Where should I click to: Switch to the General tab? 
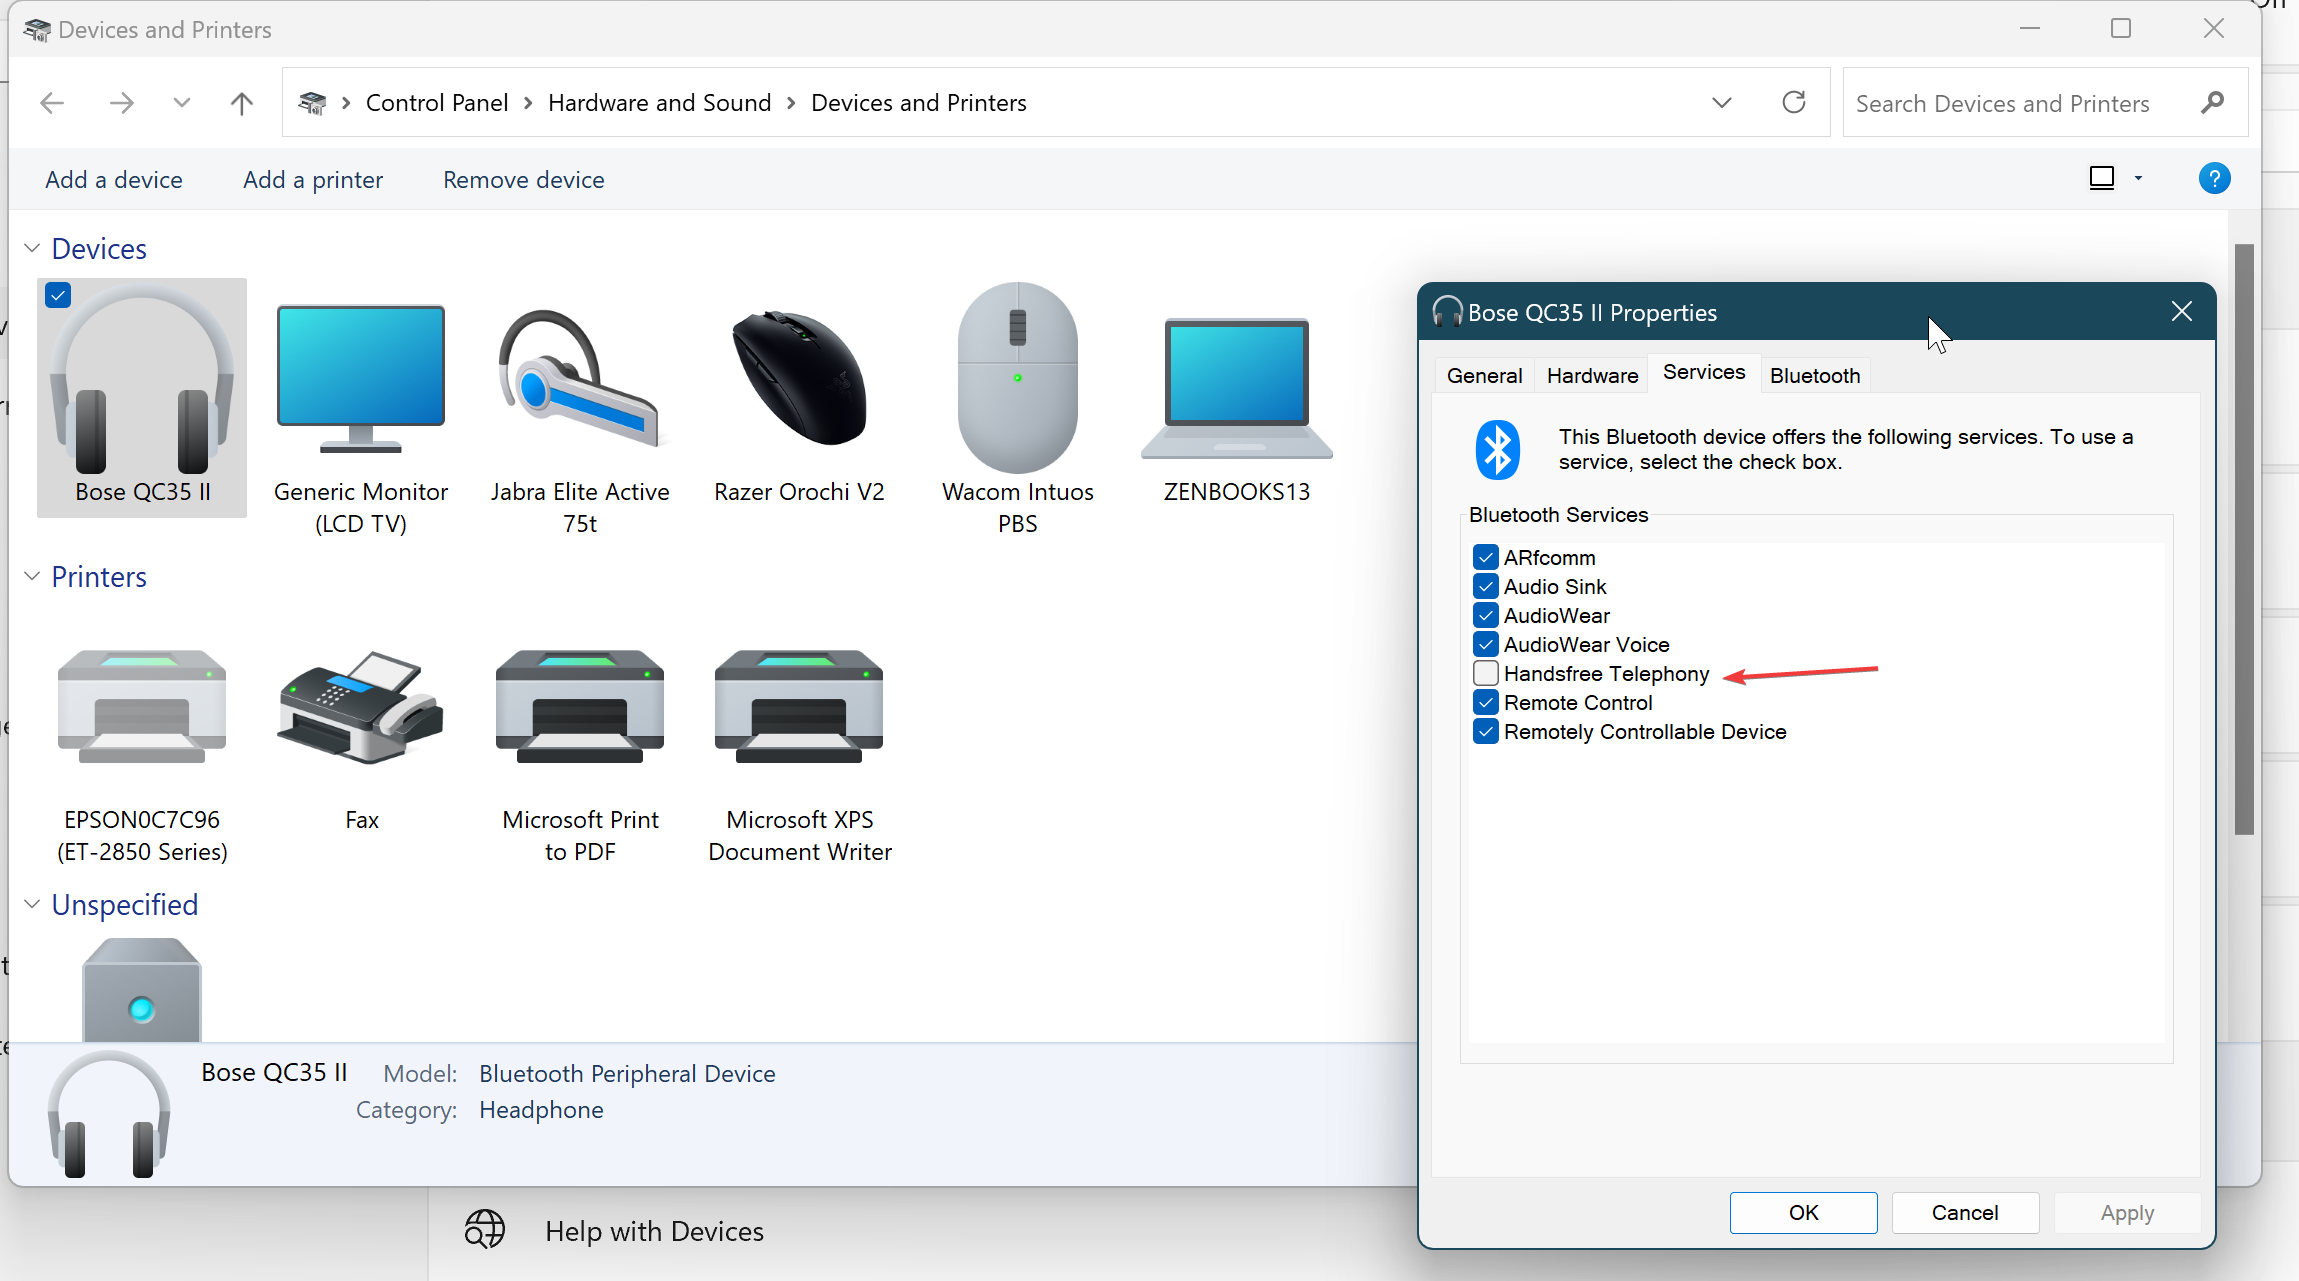click(x=1484, y=375)
